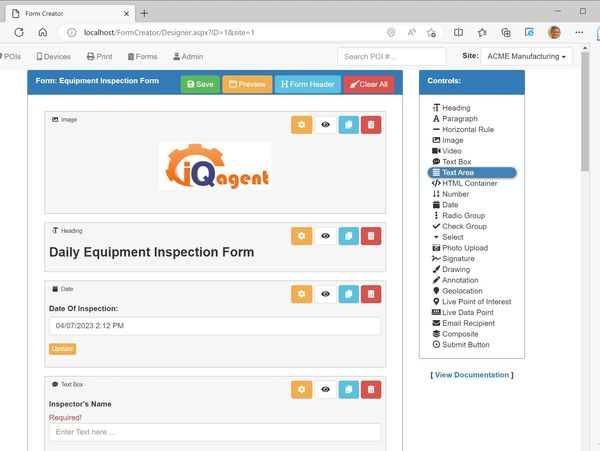Save the Equipment Inspection Form

[200, 84]
